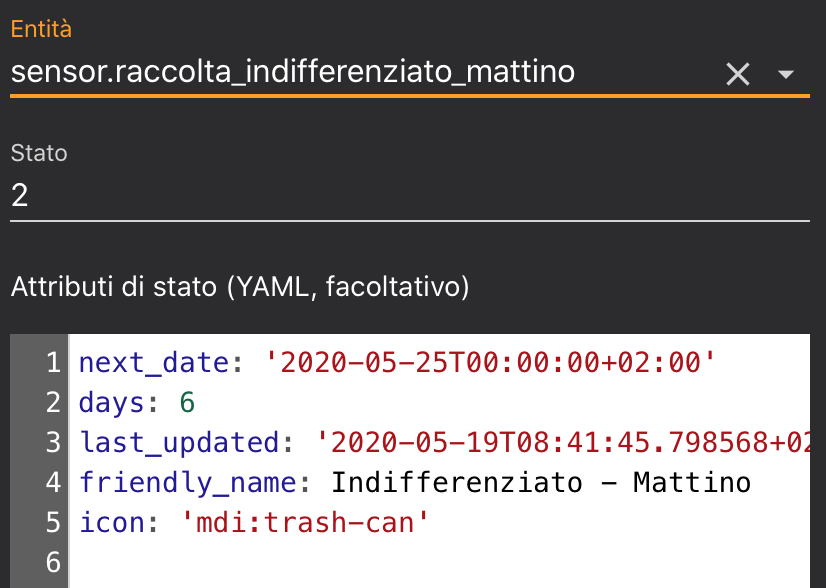This screenshot has width=826, height=588.
Task: Click the Attributi di stato label
Action: tap(240, 288)
